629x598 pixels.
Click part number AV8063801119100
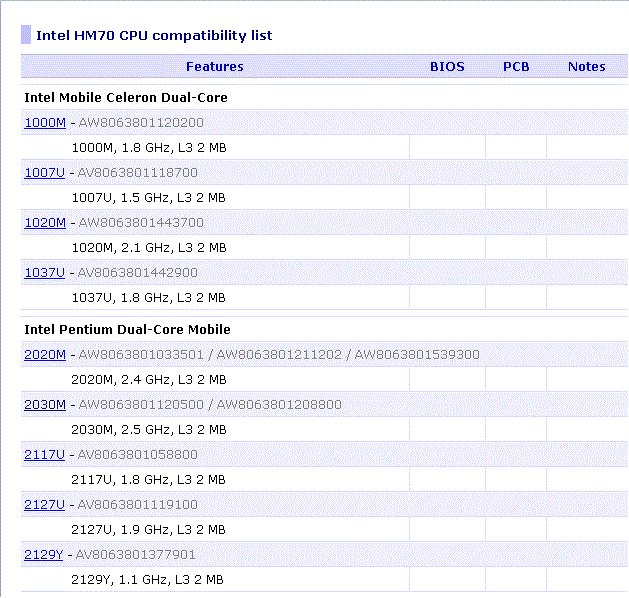click(138, 504)
